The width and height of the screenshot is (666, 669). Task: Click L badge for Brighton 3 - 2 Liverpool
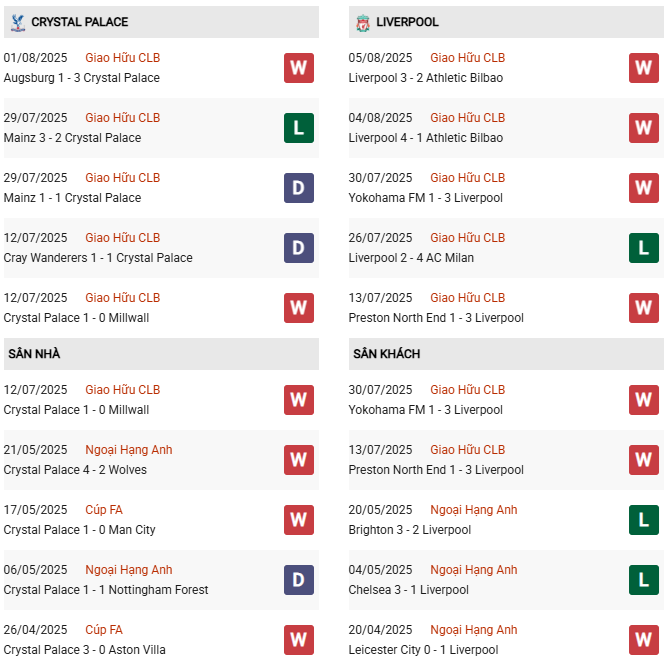pos(643,520)
